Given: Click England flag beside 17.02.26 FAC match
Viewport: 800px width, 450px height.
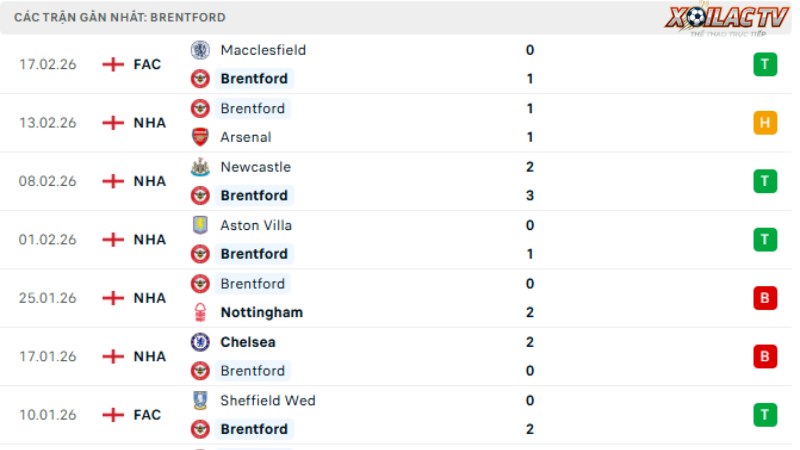Looking at the screenshot, I should [x=113, y=65].
